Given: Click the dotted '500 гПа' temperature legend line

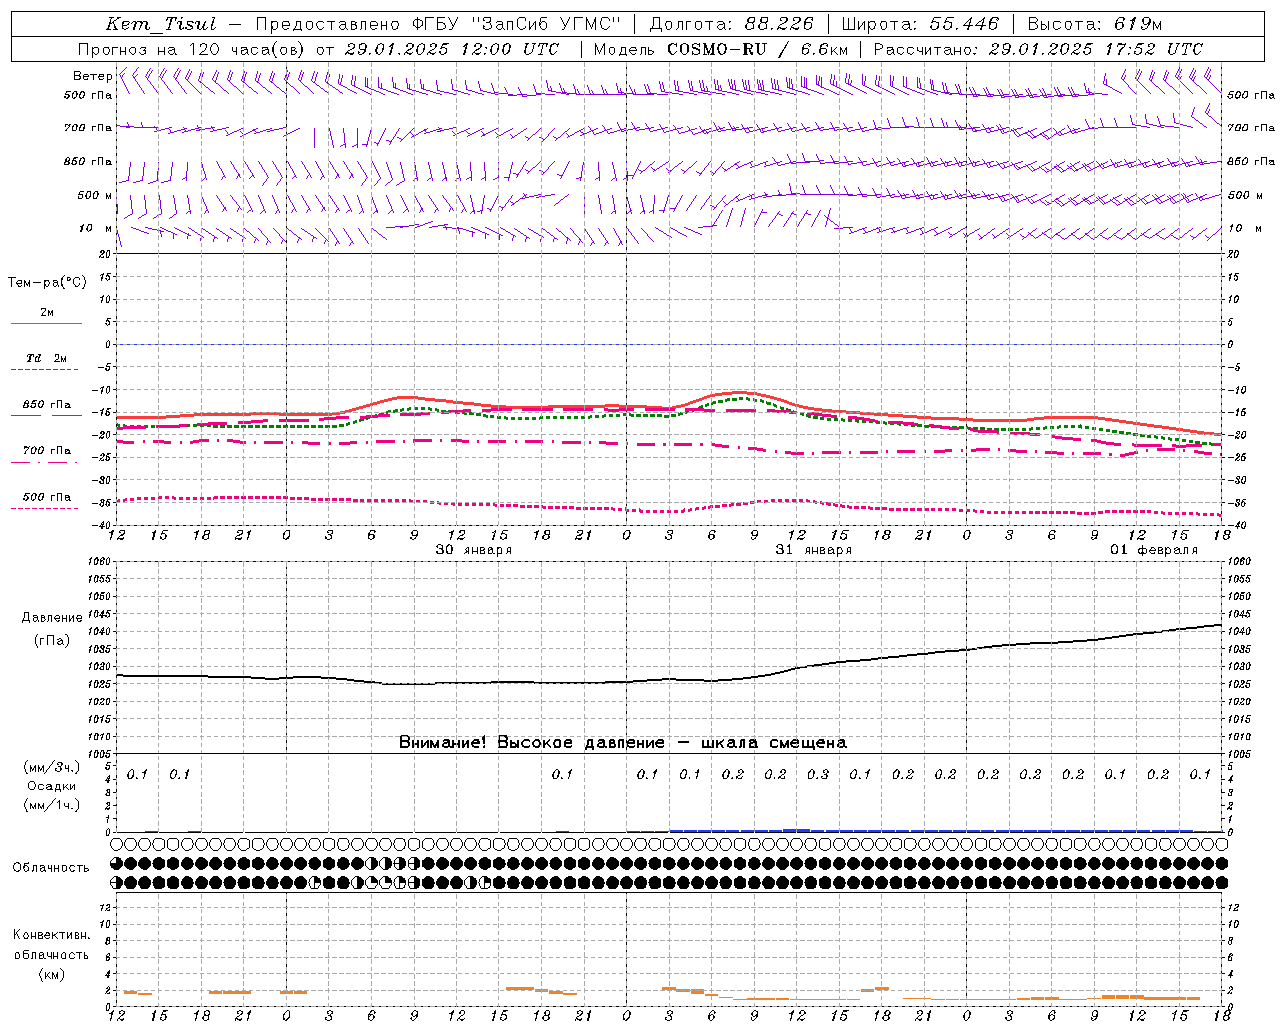Looking at the screenshot, I should coord(45,508).
